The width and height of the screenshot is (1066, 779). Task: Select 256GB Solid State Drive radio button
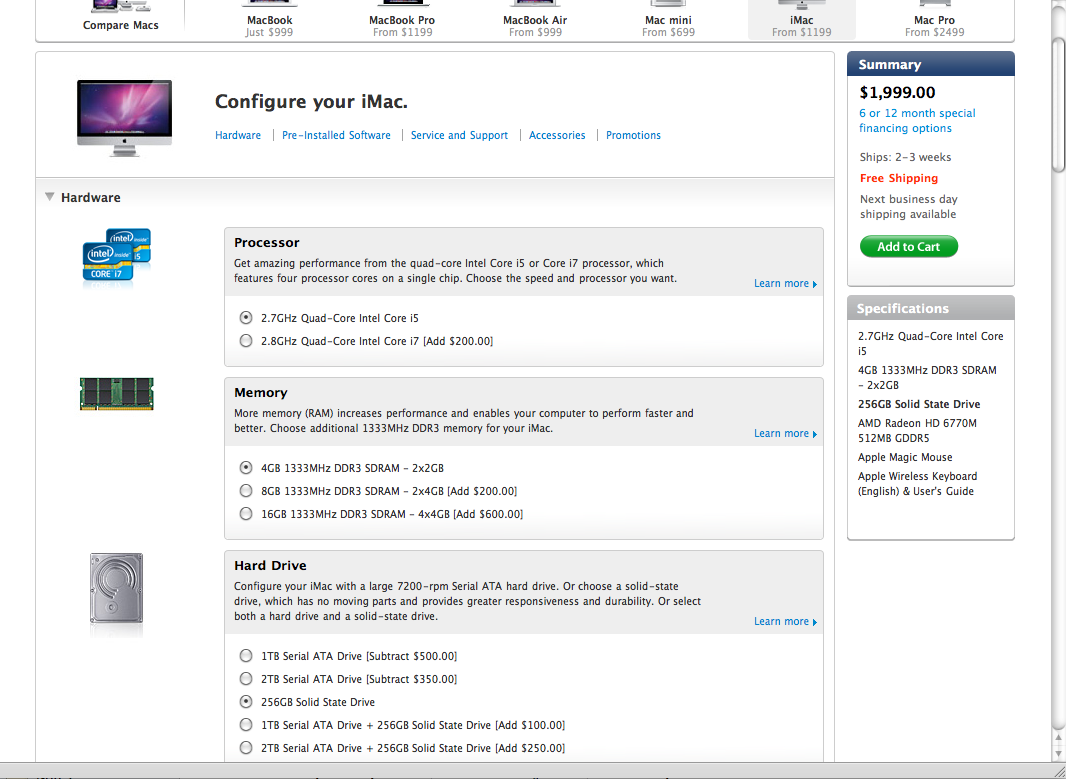[246, 702]
